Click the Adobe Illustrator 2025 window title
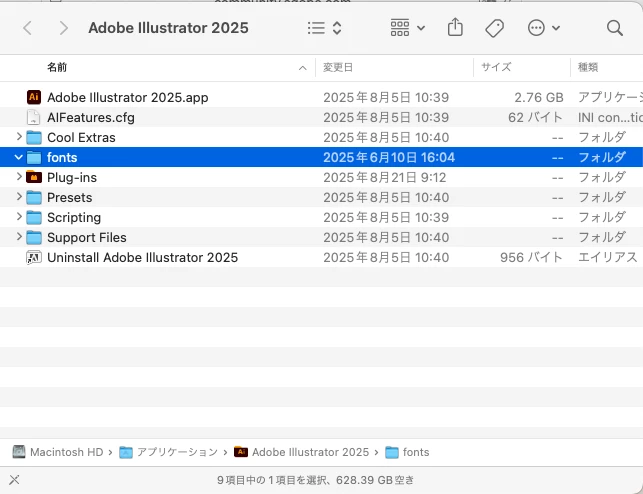Viewport: 643px width, 494px height. point(168,28)
